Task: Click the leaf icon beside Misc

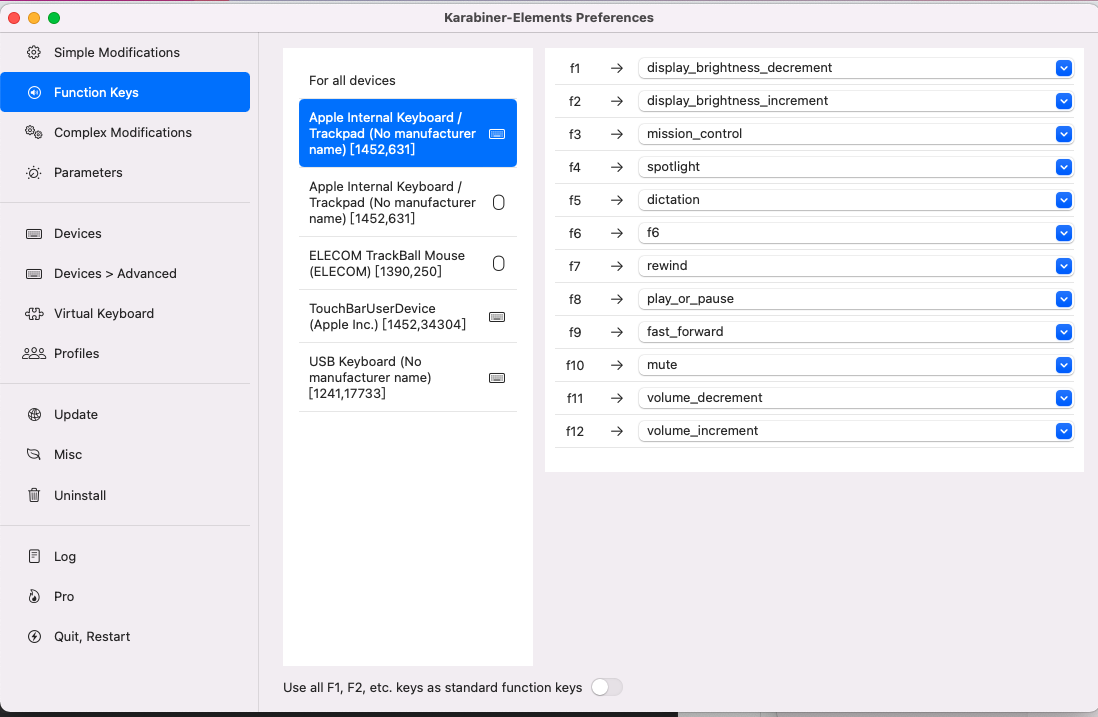Action: click(x=34, y=454)
